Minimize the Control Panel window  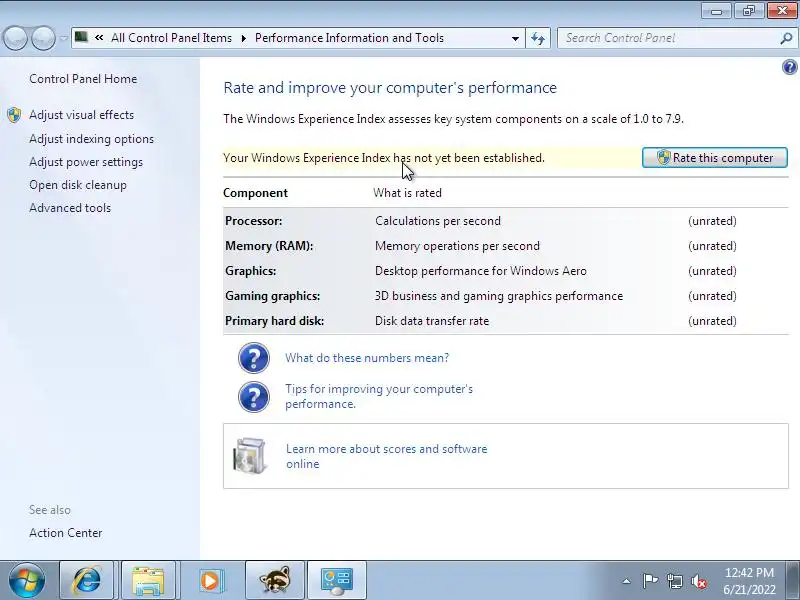pyautogui.click(x=716, y=11)
